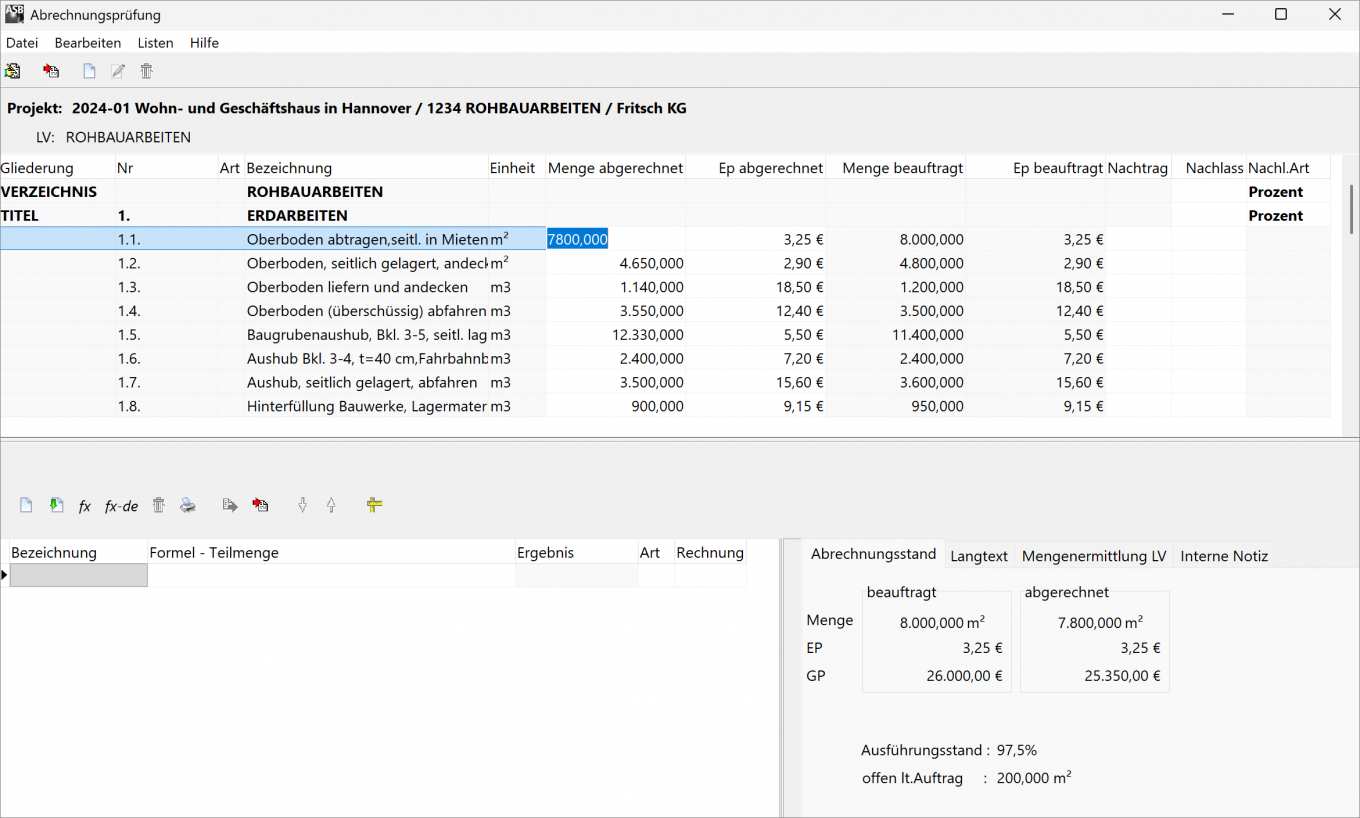Switch to the Langtext tab

[978, 556]
